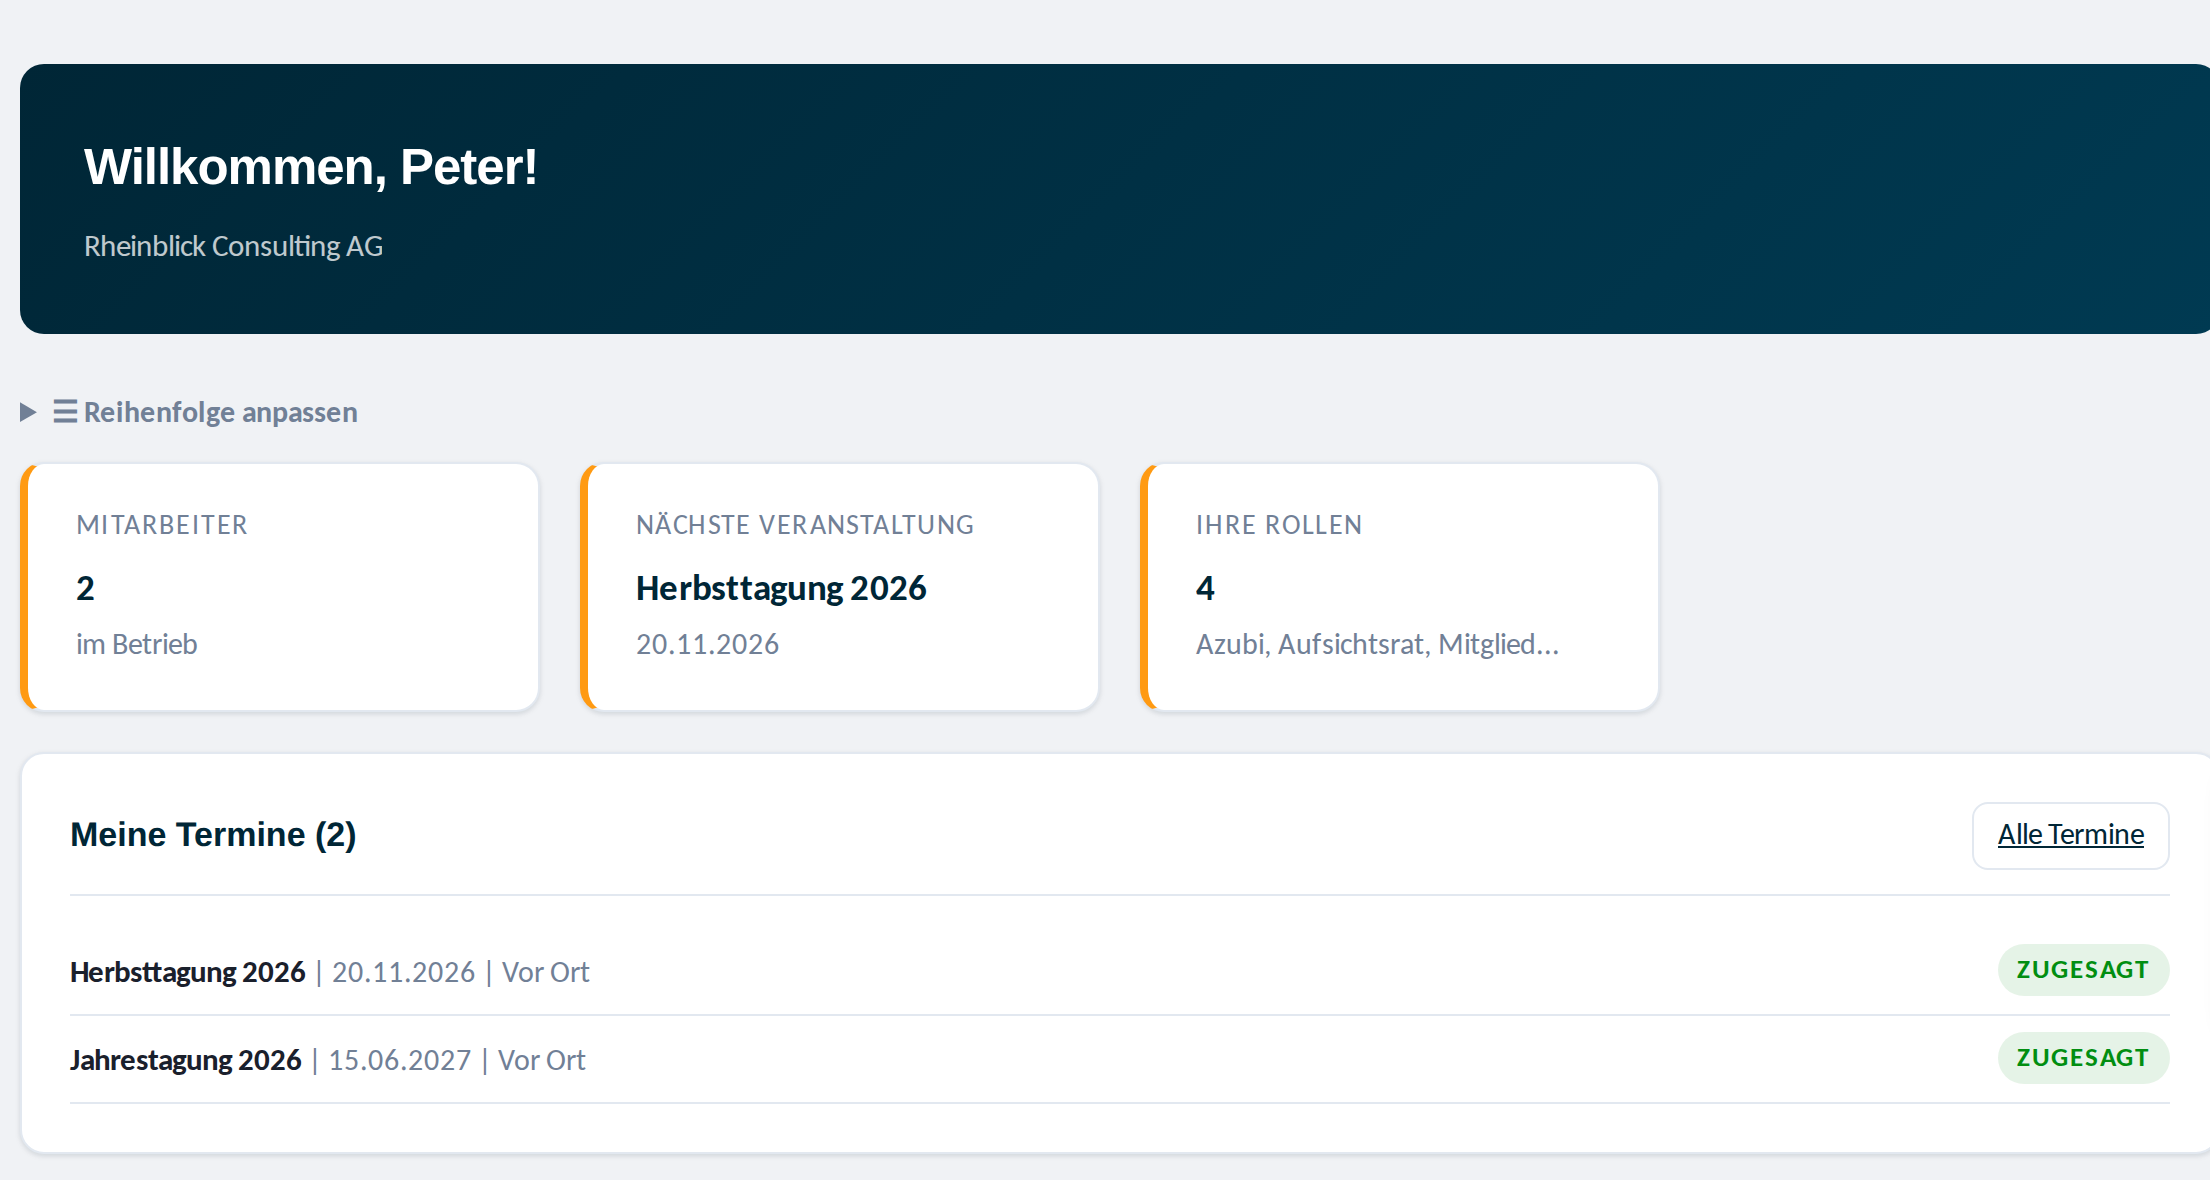Expand the Reihenfolge anpassen disclosure triangle
2210x1180 pixels.
coord(28,412)
